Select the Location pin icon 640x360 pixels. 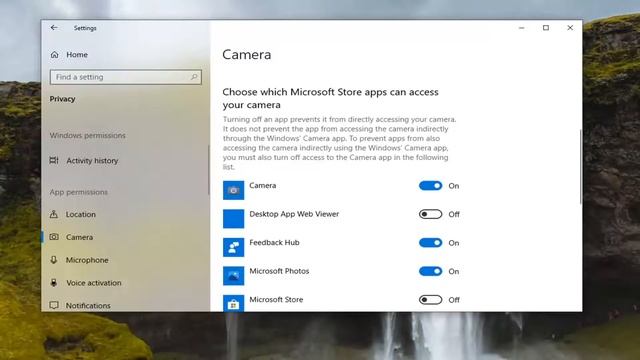53,214
